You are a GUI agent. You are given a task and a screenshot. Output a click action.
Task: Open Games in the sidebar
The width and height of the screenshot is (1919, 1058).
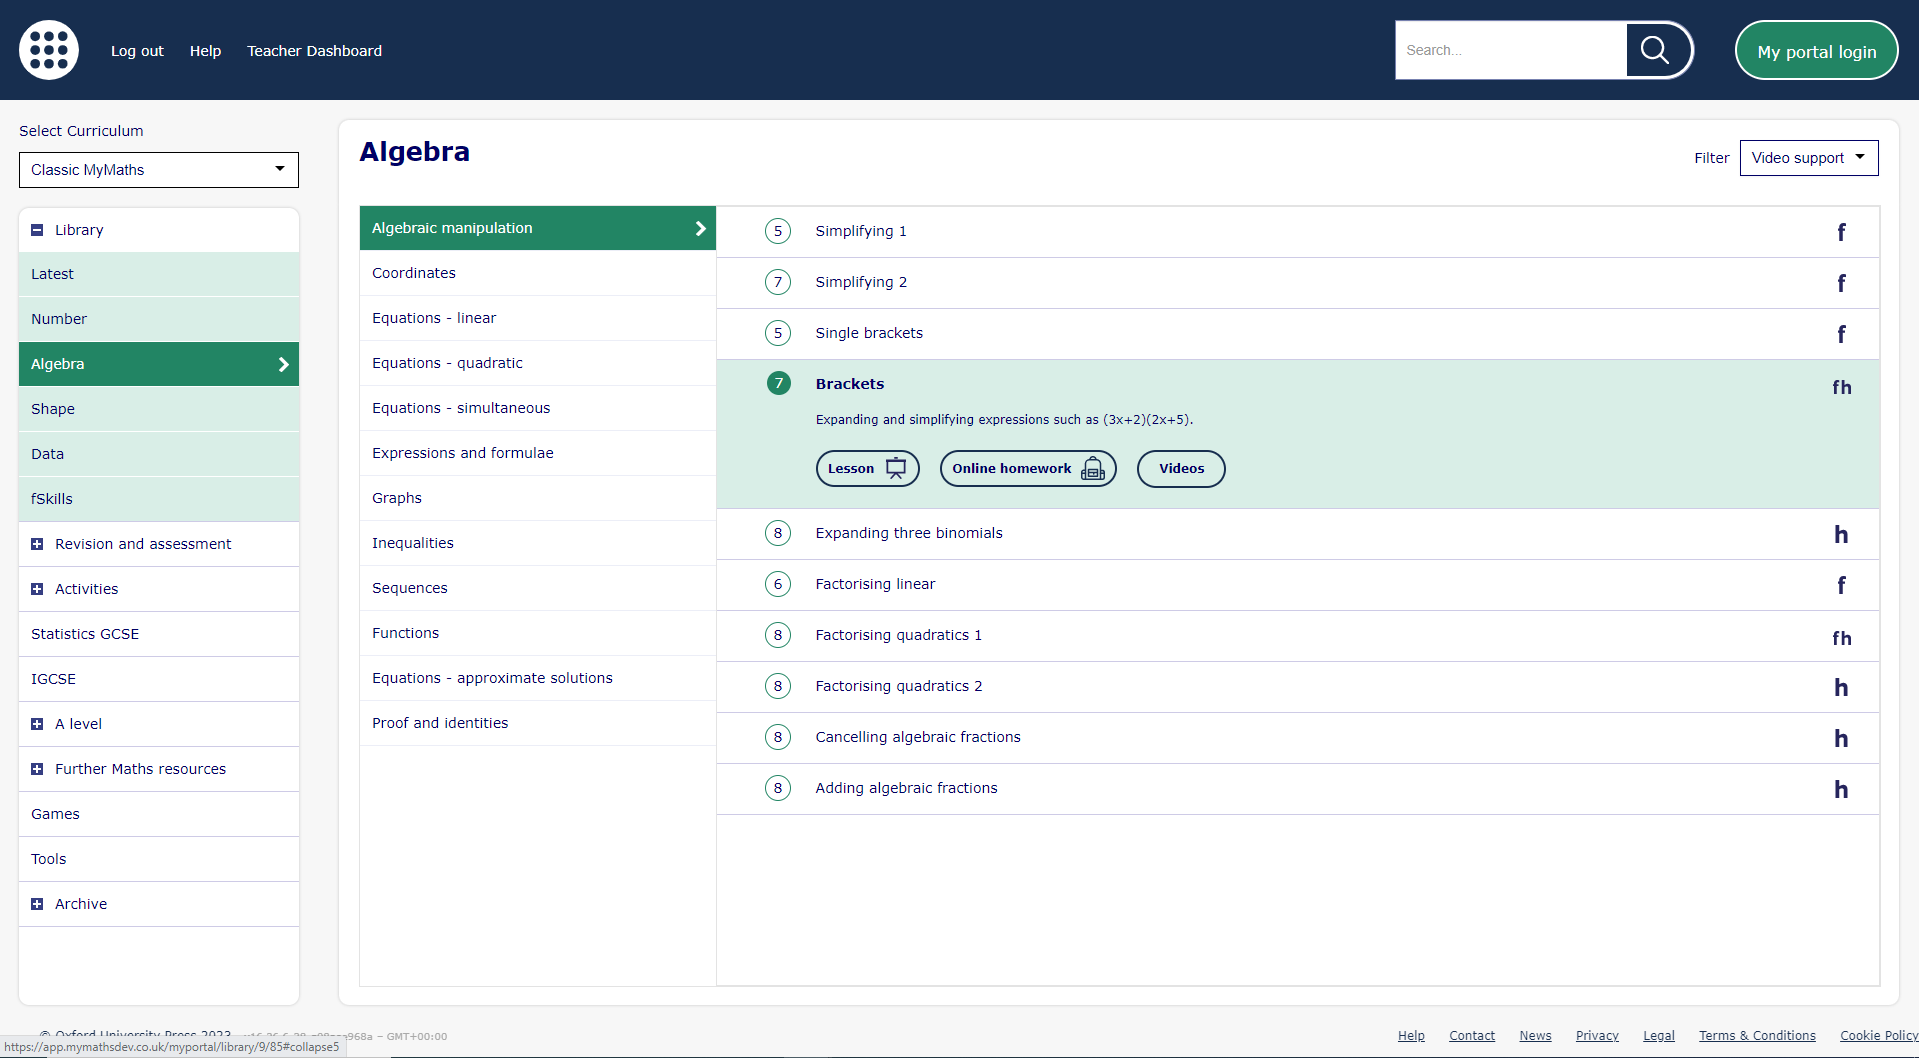(x=159, y=814)
